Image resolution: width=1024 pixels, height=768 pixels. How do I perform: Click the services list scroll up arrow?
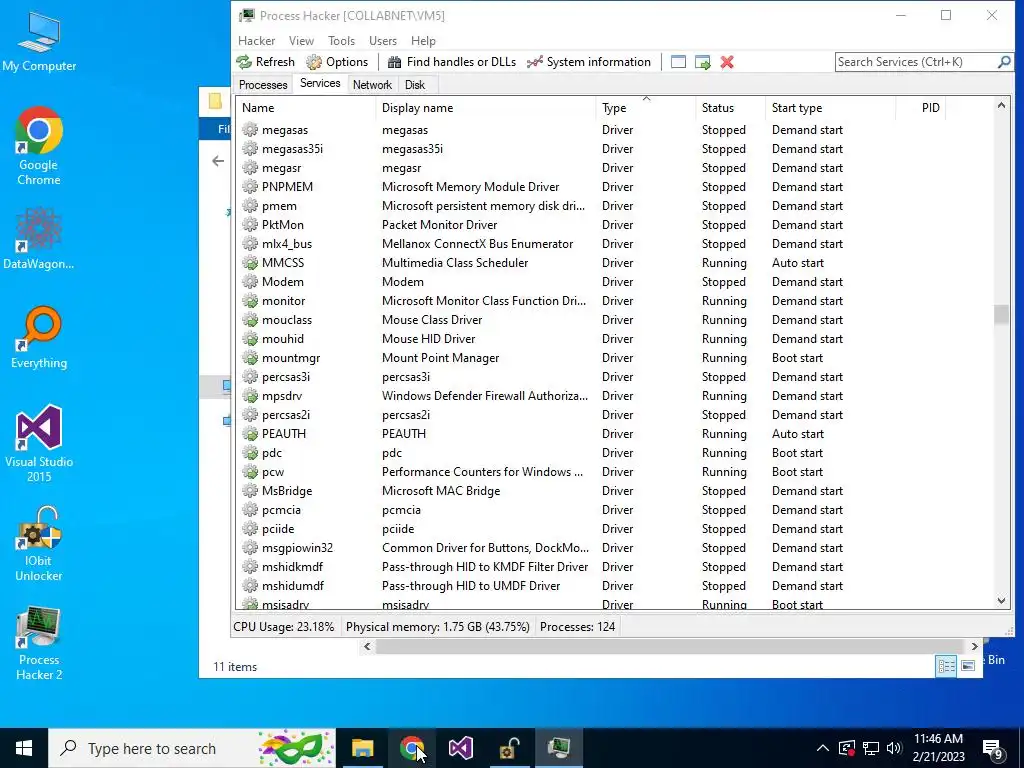pyautogui.click(x=1001, y=105)
